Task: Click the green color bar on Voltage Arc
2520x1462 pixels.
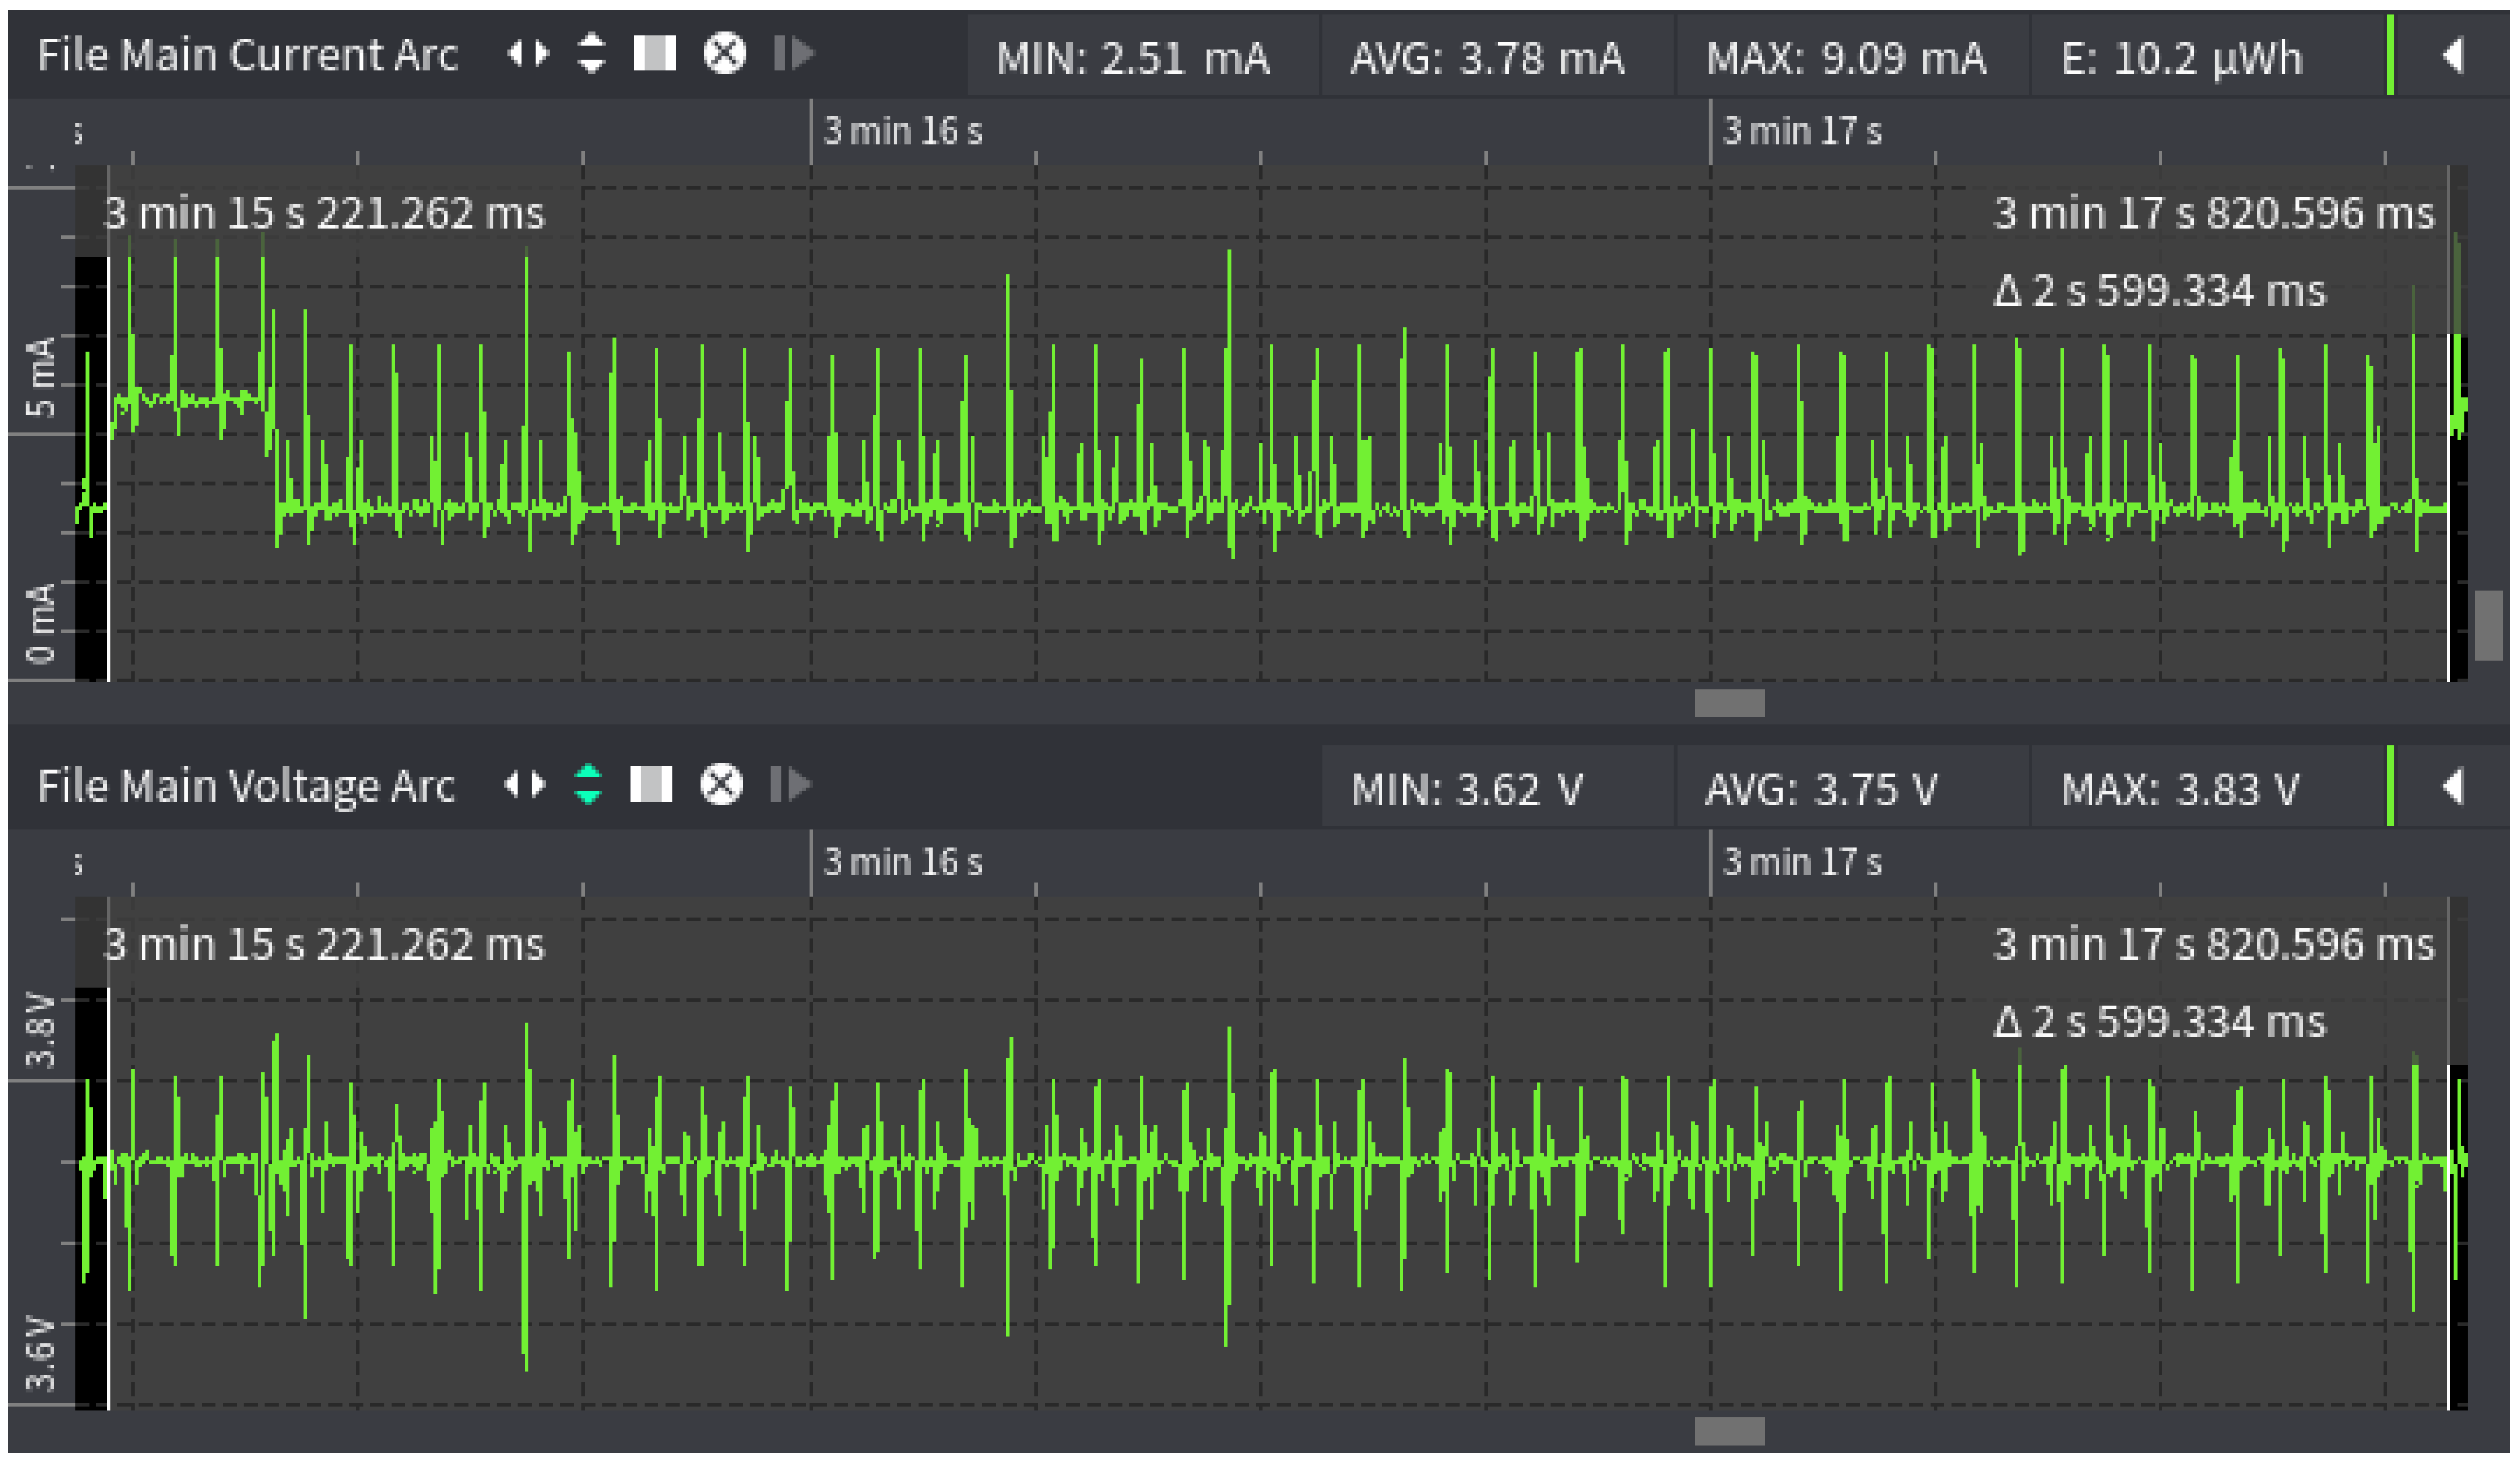Action: pyautogui.click(x=2390, y=787)
